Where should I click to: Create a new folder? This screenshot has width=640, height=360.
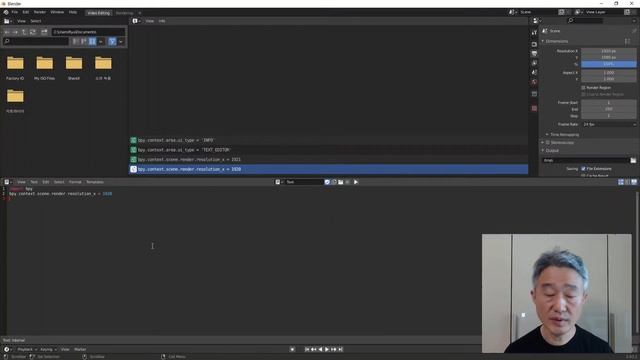44,32
